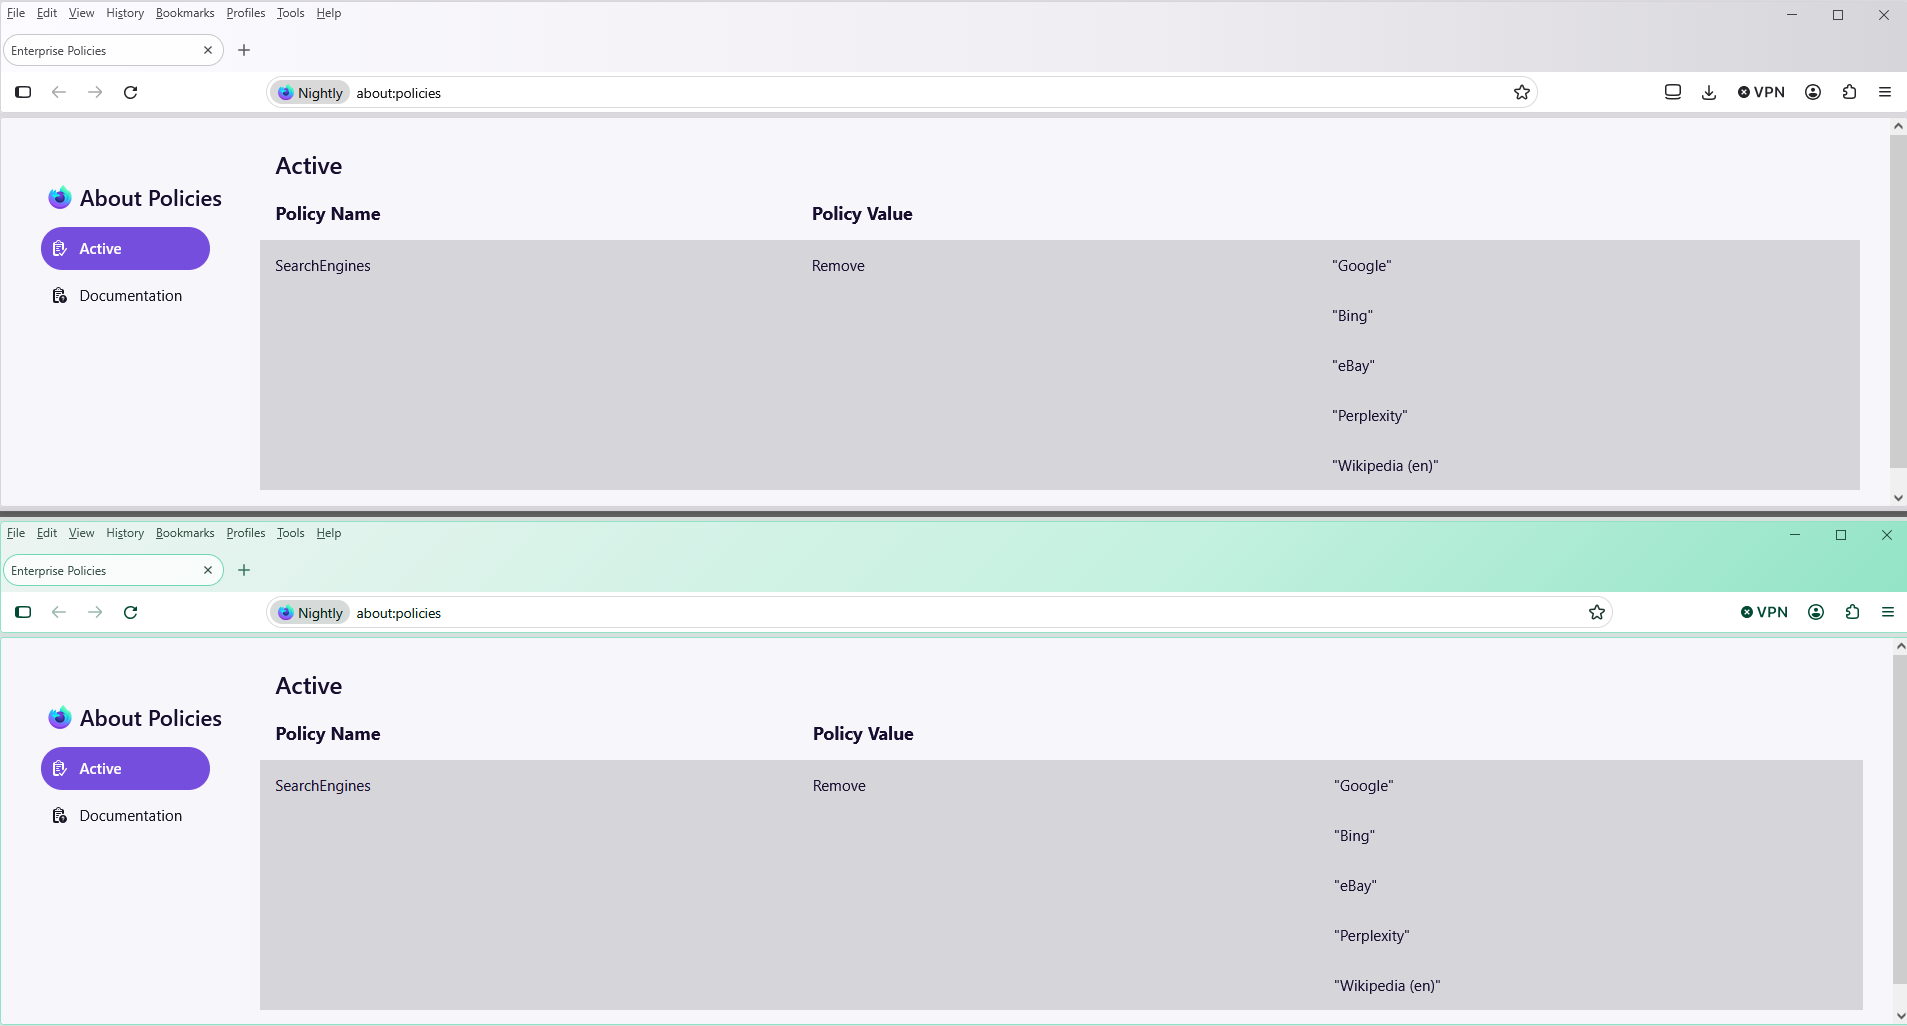Bookmark the page with the top window star icon

(1522, 92)
